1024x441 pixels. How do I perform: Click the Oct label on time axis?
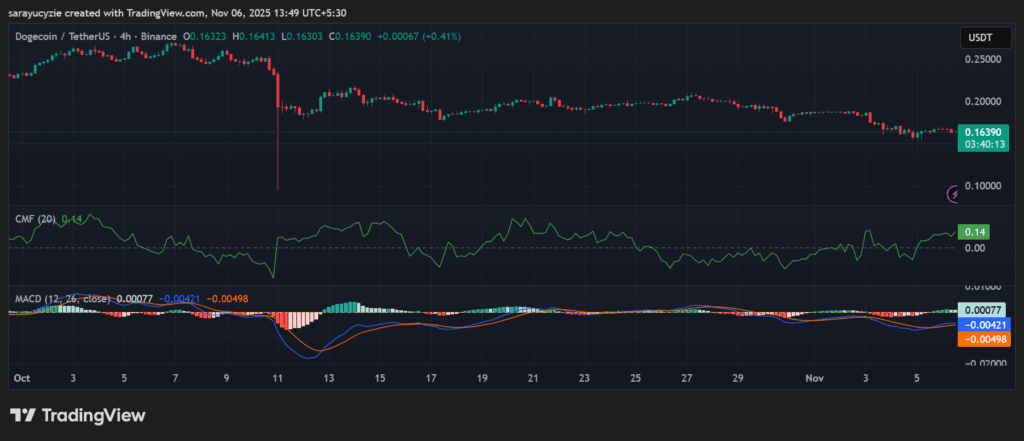[x=21, y=379]
